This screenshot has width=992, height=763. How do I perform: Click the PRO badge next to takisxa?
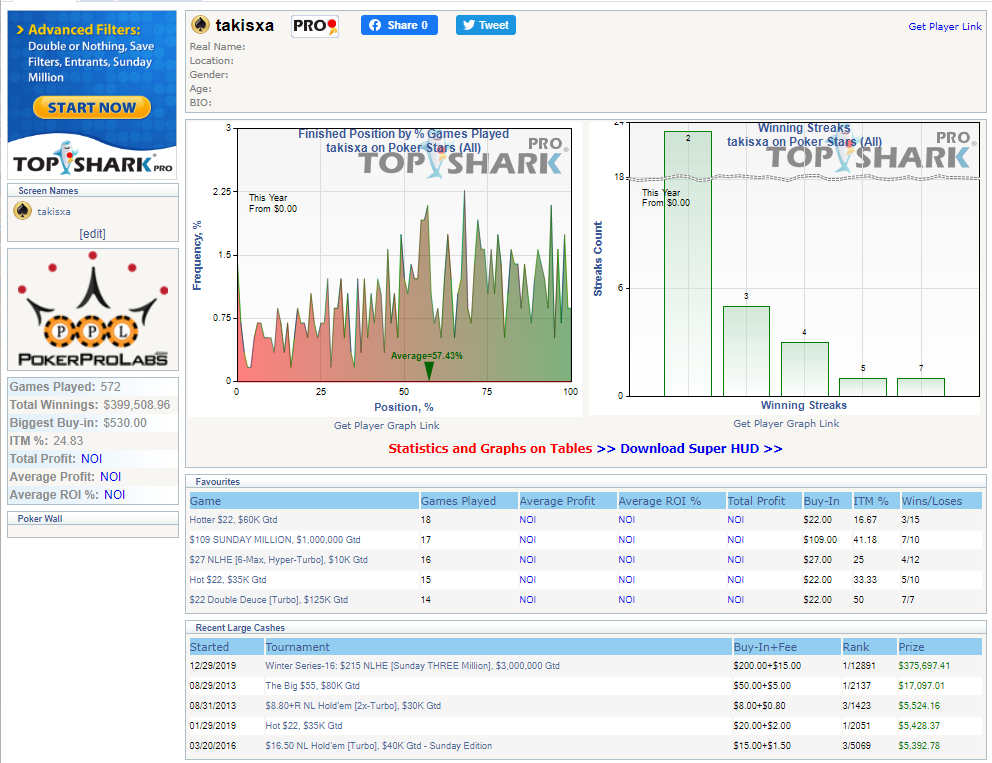[314, 26]
